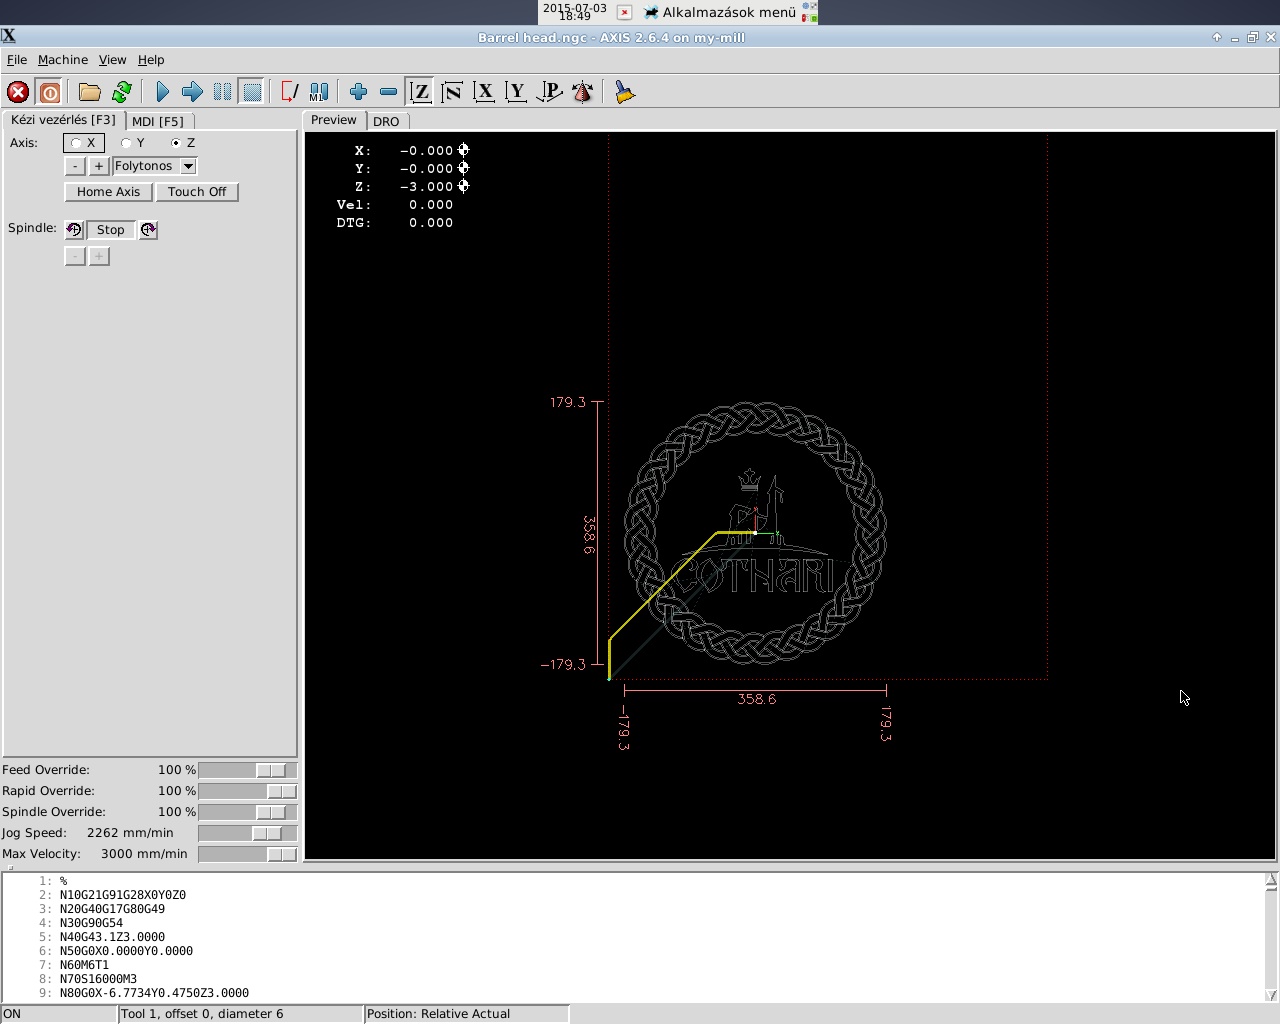
Task: Click Position: Relative Actual status text
Action: (439, 1014)
